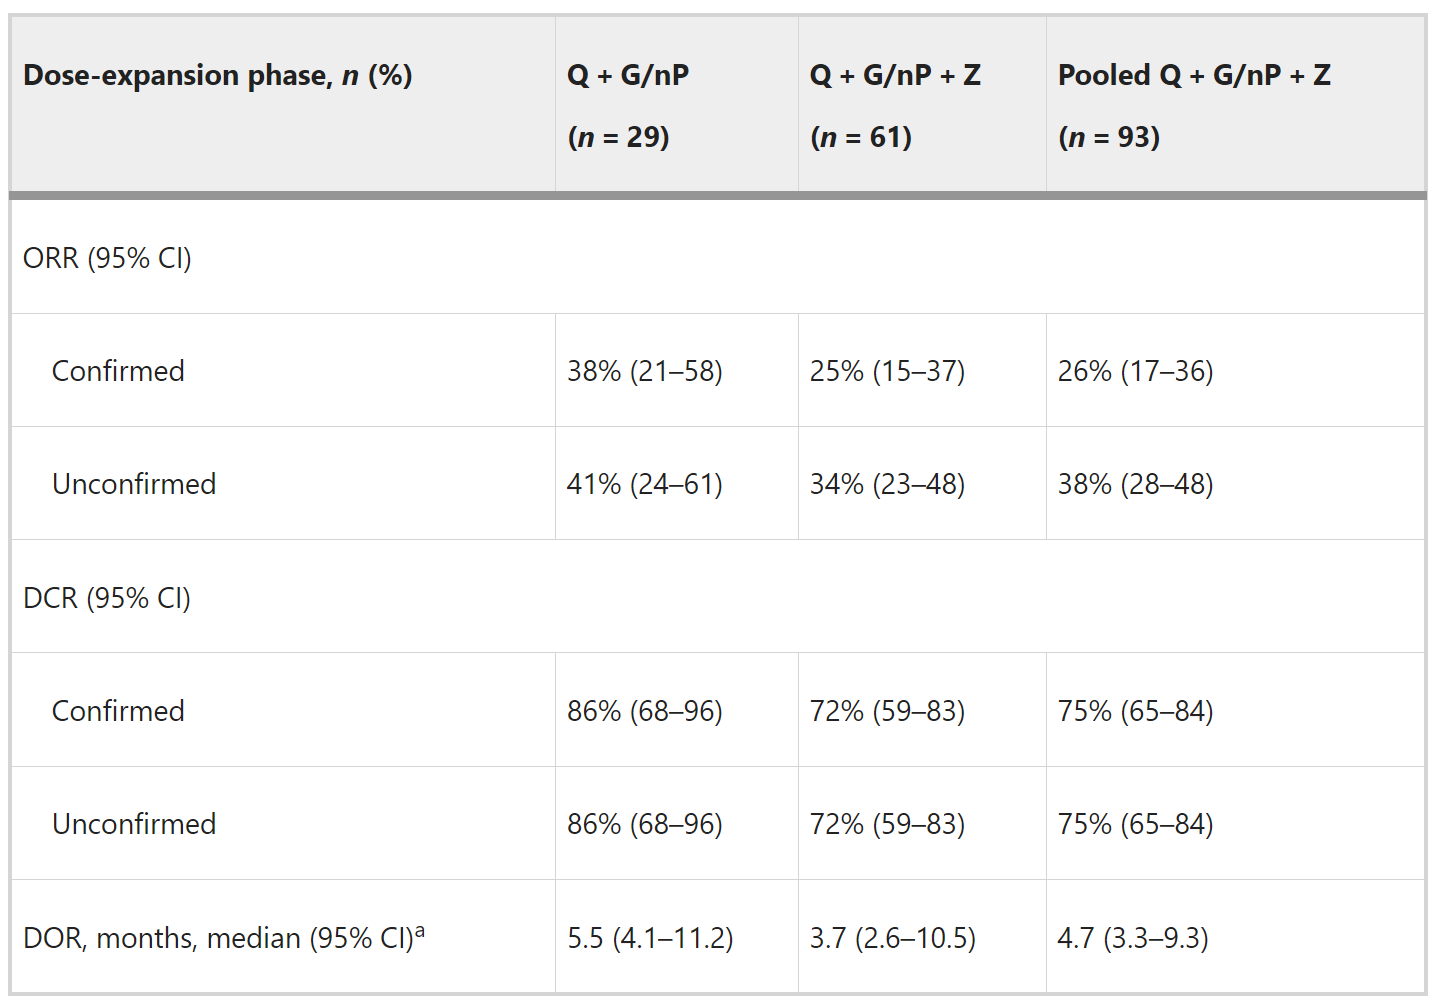Click the "38% (21–58)" confirmed ORR cell
The image size is (1434, 1000).
pos(644,371)
